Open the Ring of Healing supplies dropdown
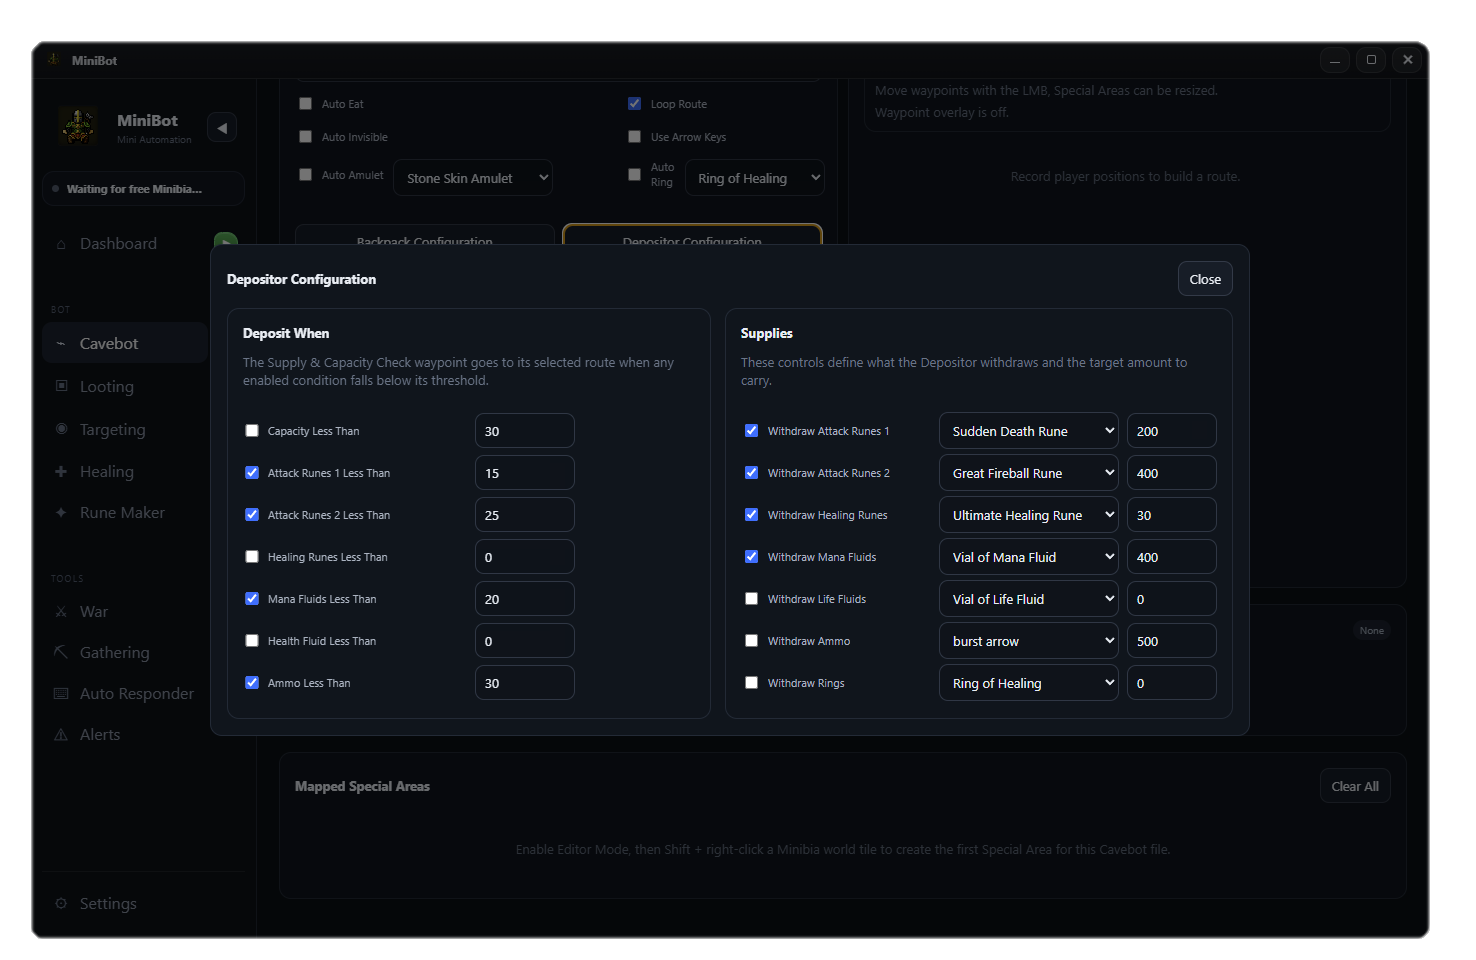 click(1029, 683)
